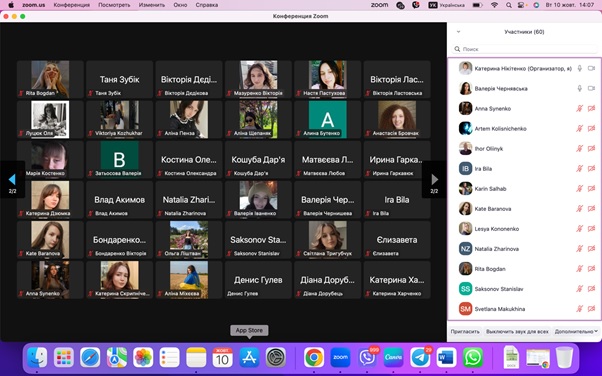Open the docx file in the Dock

point(511,358)
